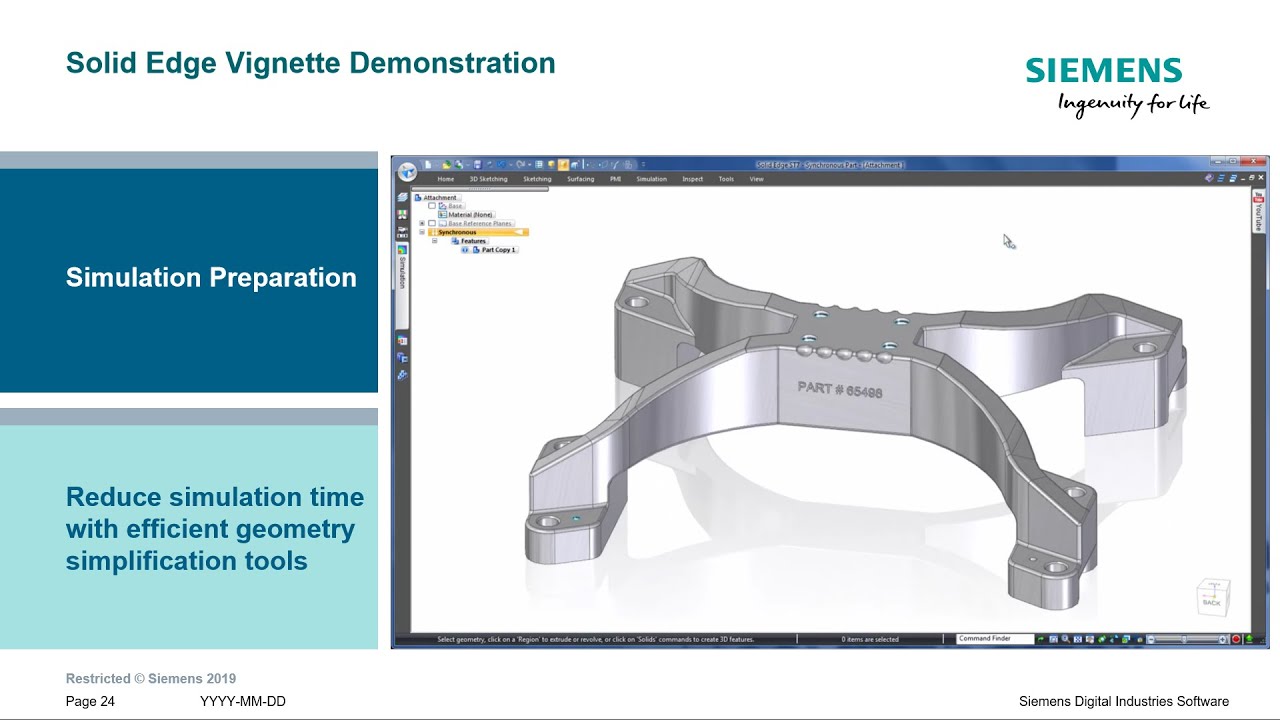
Task: Open the layers icon in left sidebar
Action: 402,197
